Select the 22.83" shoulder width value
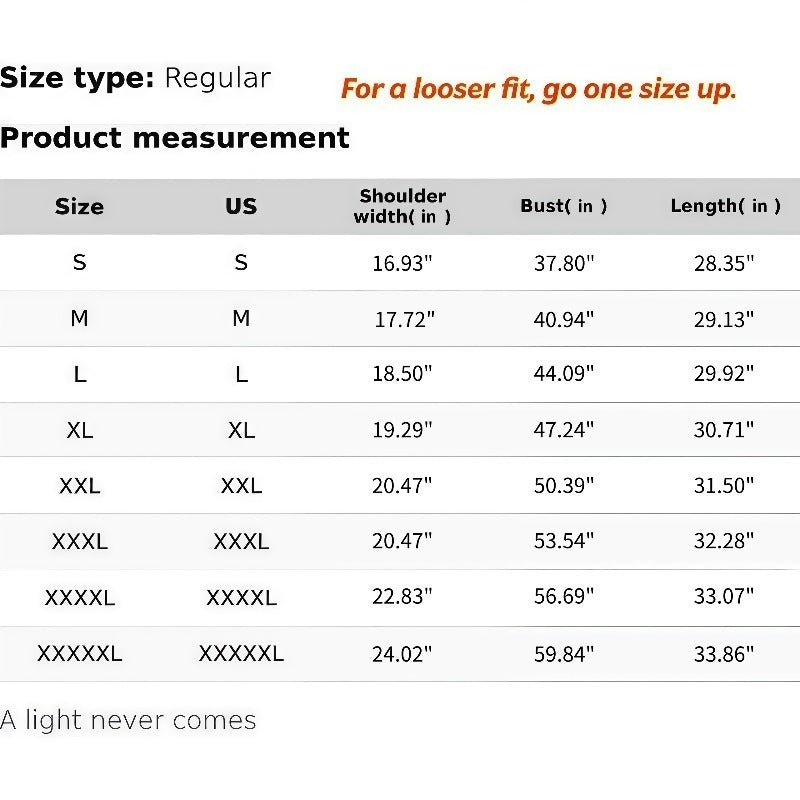The image size is (800, 800). pos(402,596)
